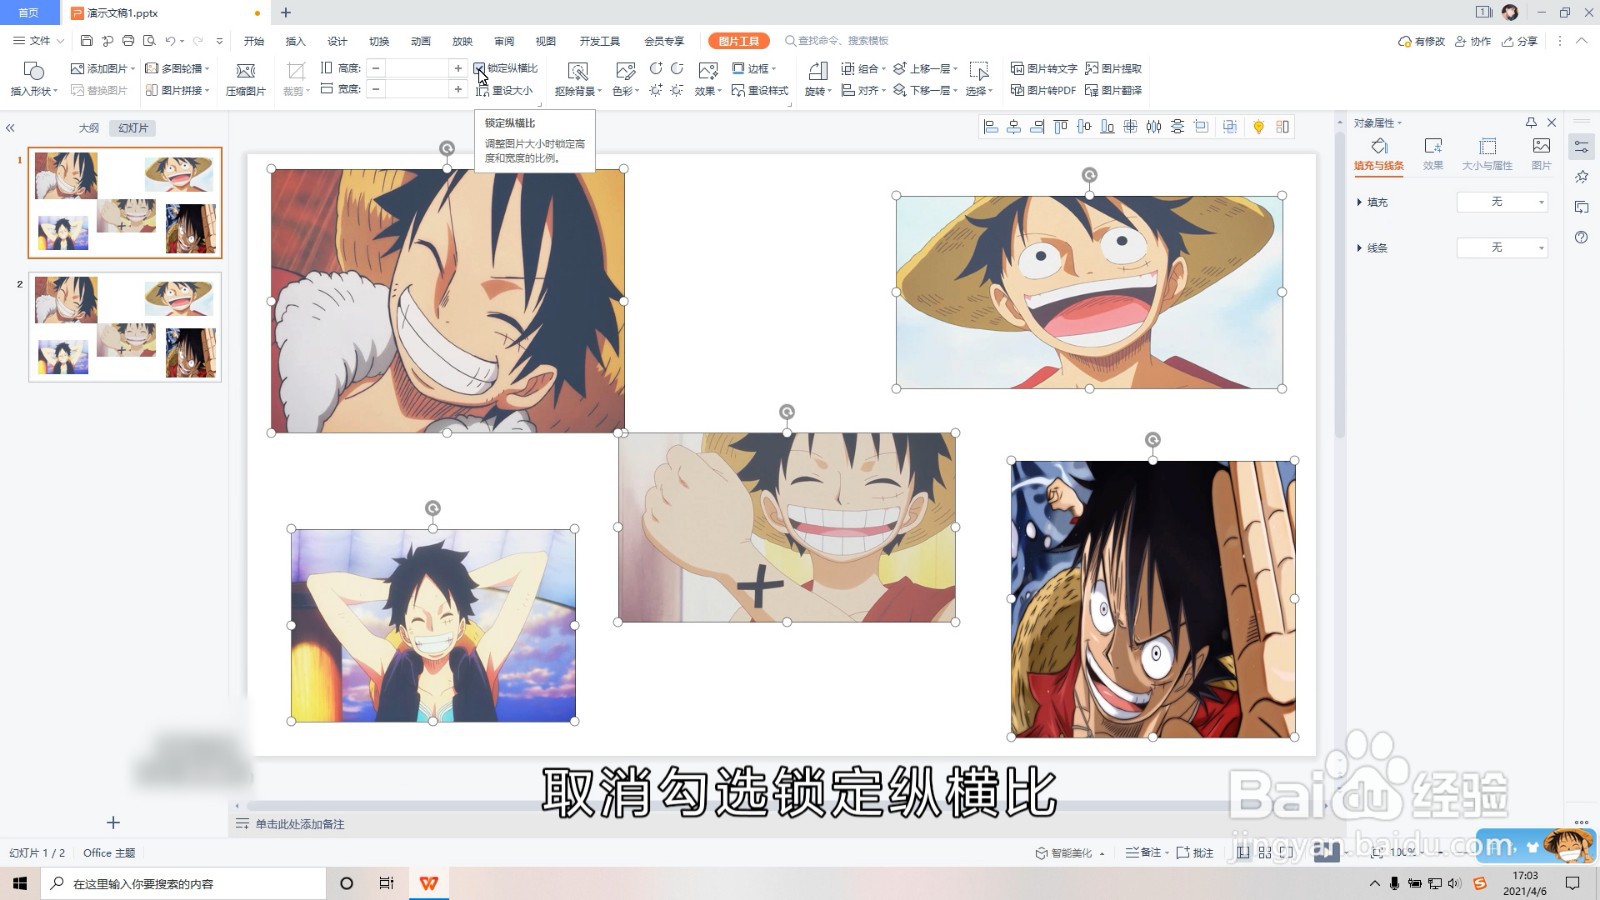The image size is (1600, 900).
Task: Pin the 对象属性 panel
Action: 1531,122
